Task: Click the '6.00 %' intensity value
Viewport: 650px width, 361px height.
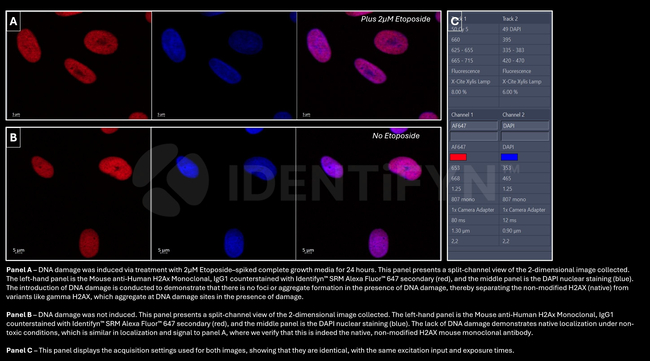Action: [x=510, y=92]
